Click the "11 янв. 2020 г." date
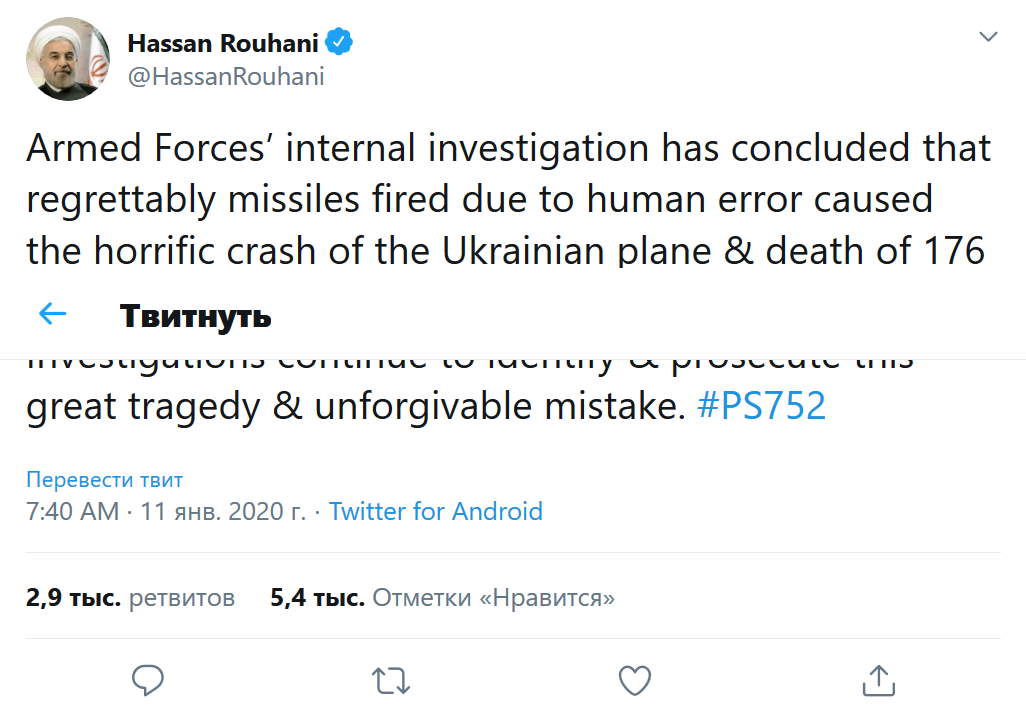This screenshot has height=721, width=1026. 223,512
